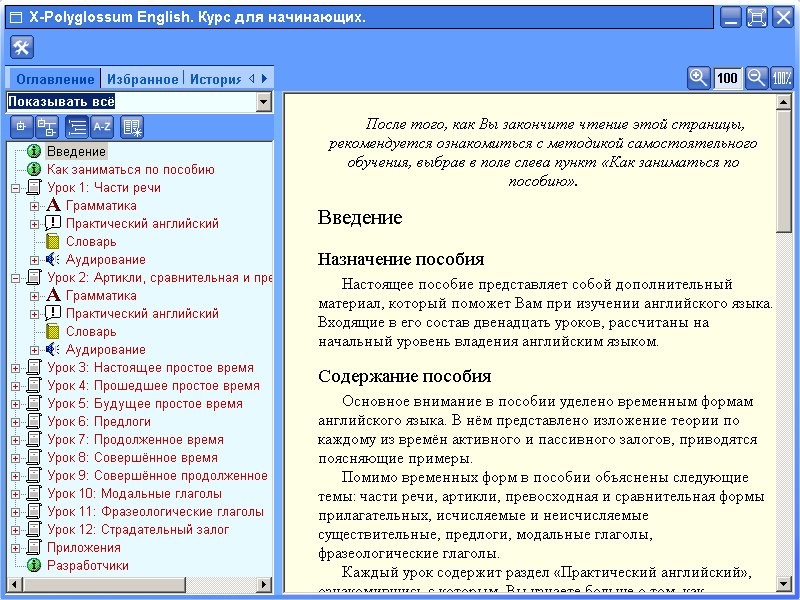
Task: Open the Показывать всё filter dropdown
Action: (263, 102)
